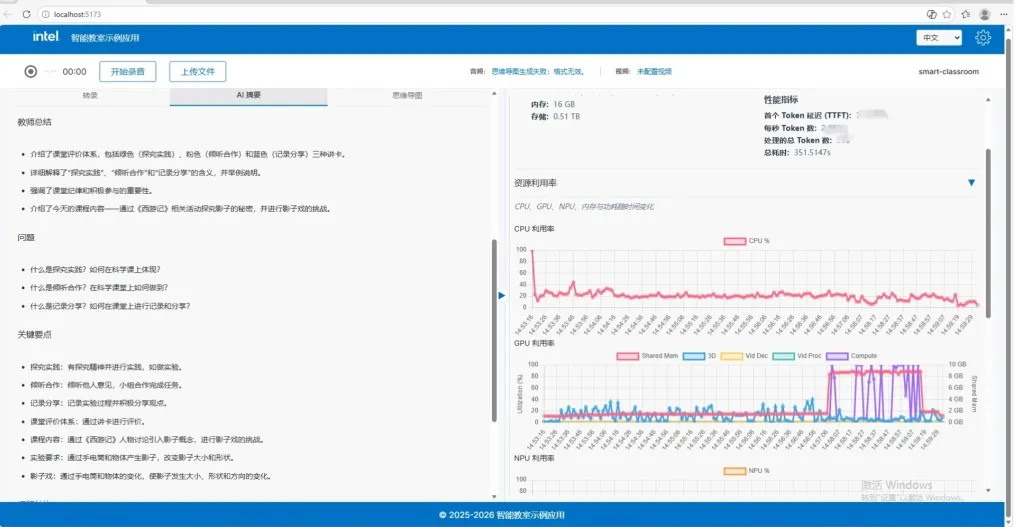This screenshot has width=1016, height=527.
Task: Click the 上传文件 button
Action: point(198,71)
